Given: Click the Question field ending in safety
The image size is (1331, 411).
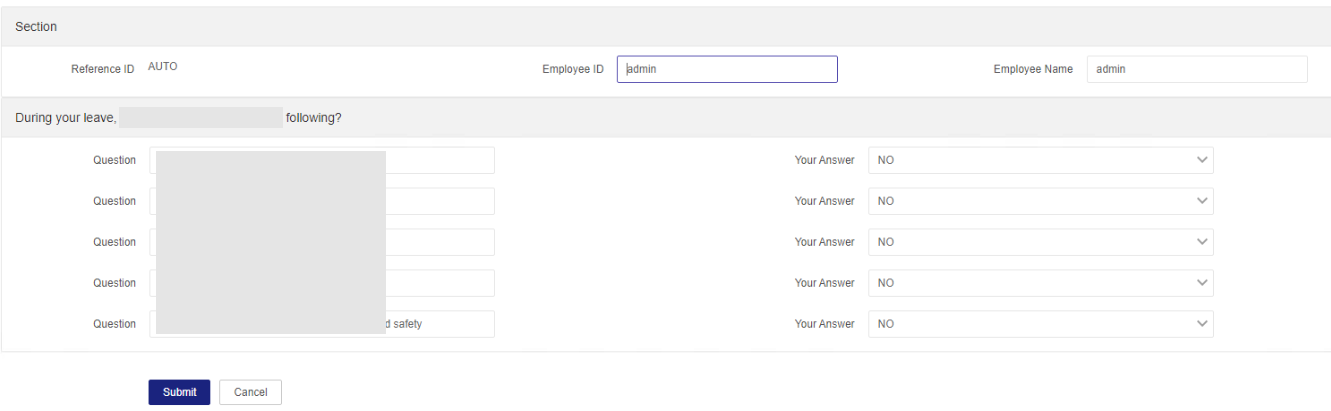Looking at the screenshot, I should [440, 324].
